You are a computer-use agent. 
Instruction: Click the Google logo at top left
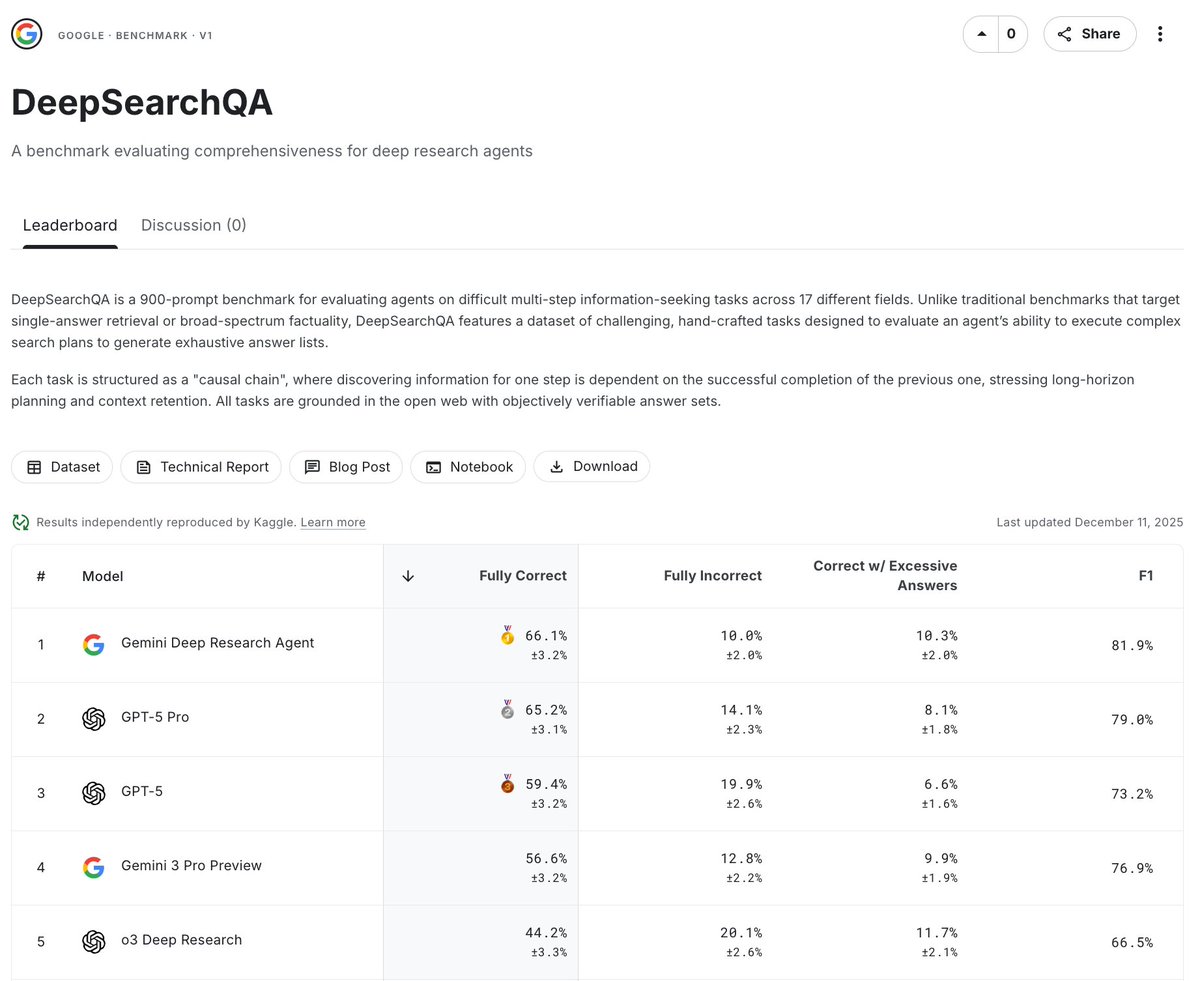[x=26, y=34]
